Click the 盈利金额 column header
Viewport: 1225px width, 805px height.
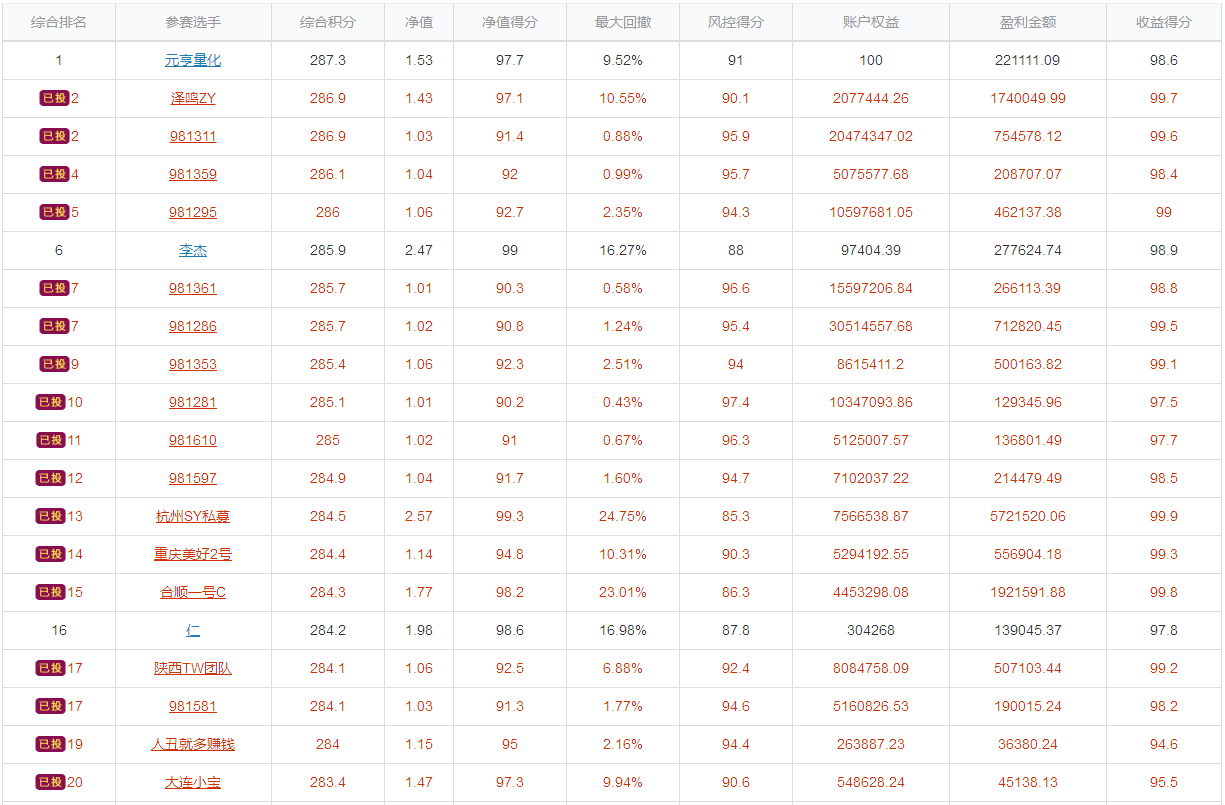[x=1028, y=22]
